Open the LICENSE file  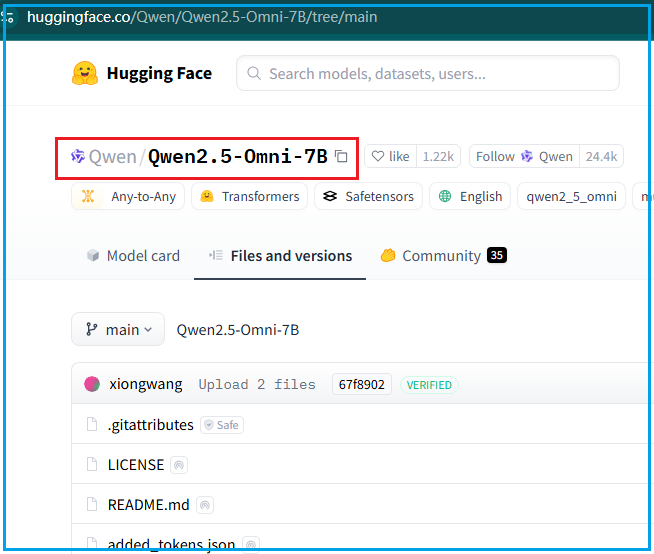[136, 465]
